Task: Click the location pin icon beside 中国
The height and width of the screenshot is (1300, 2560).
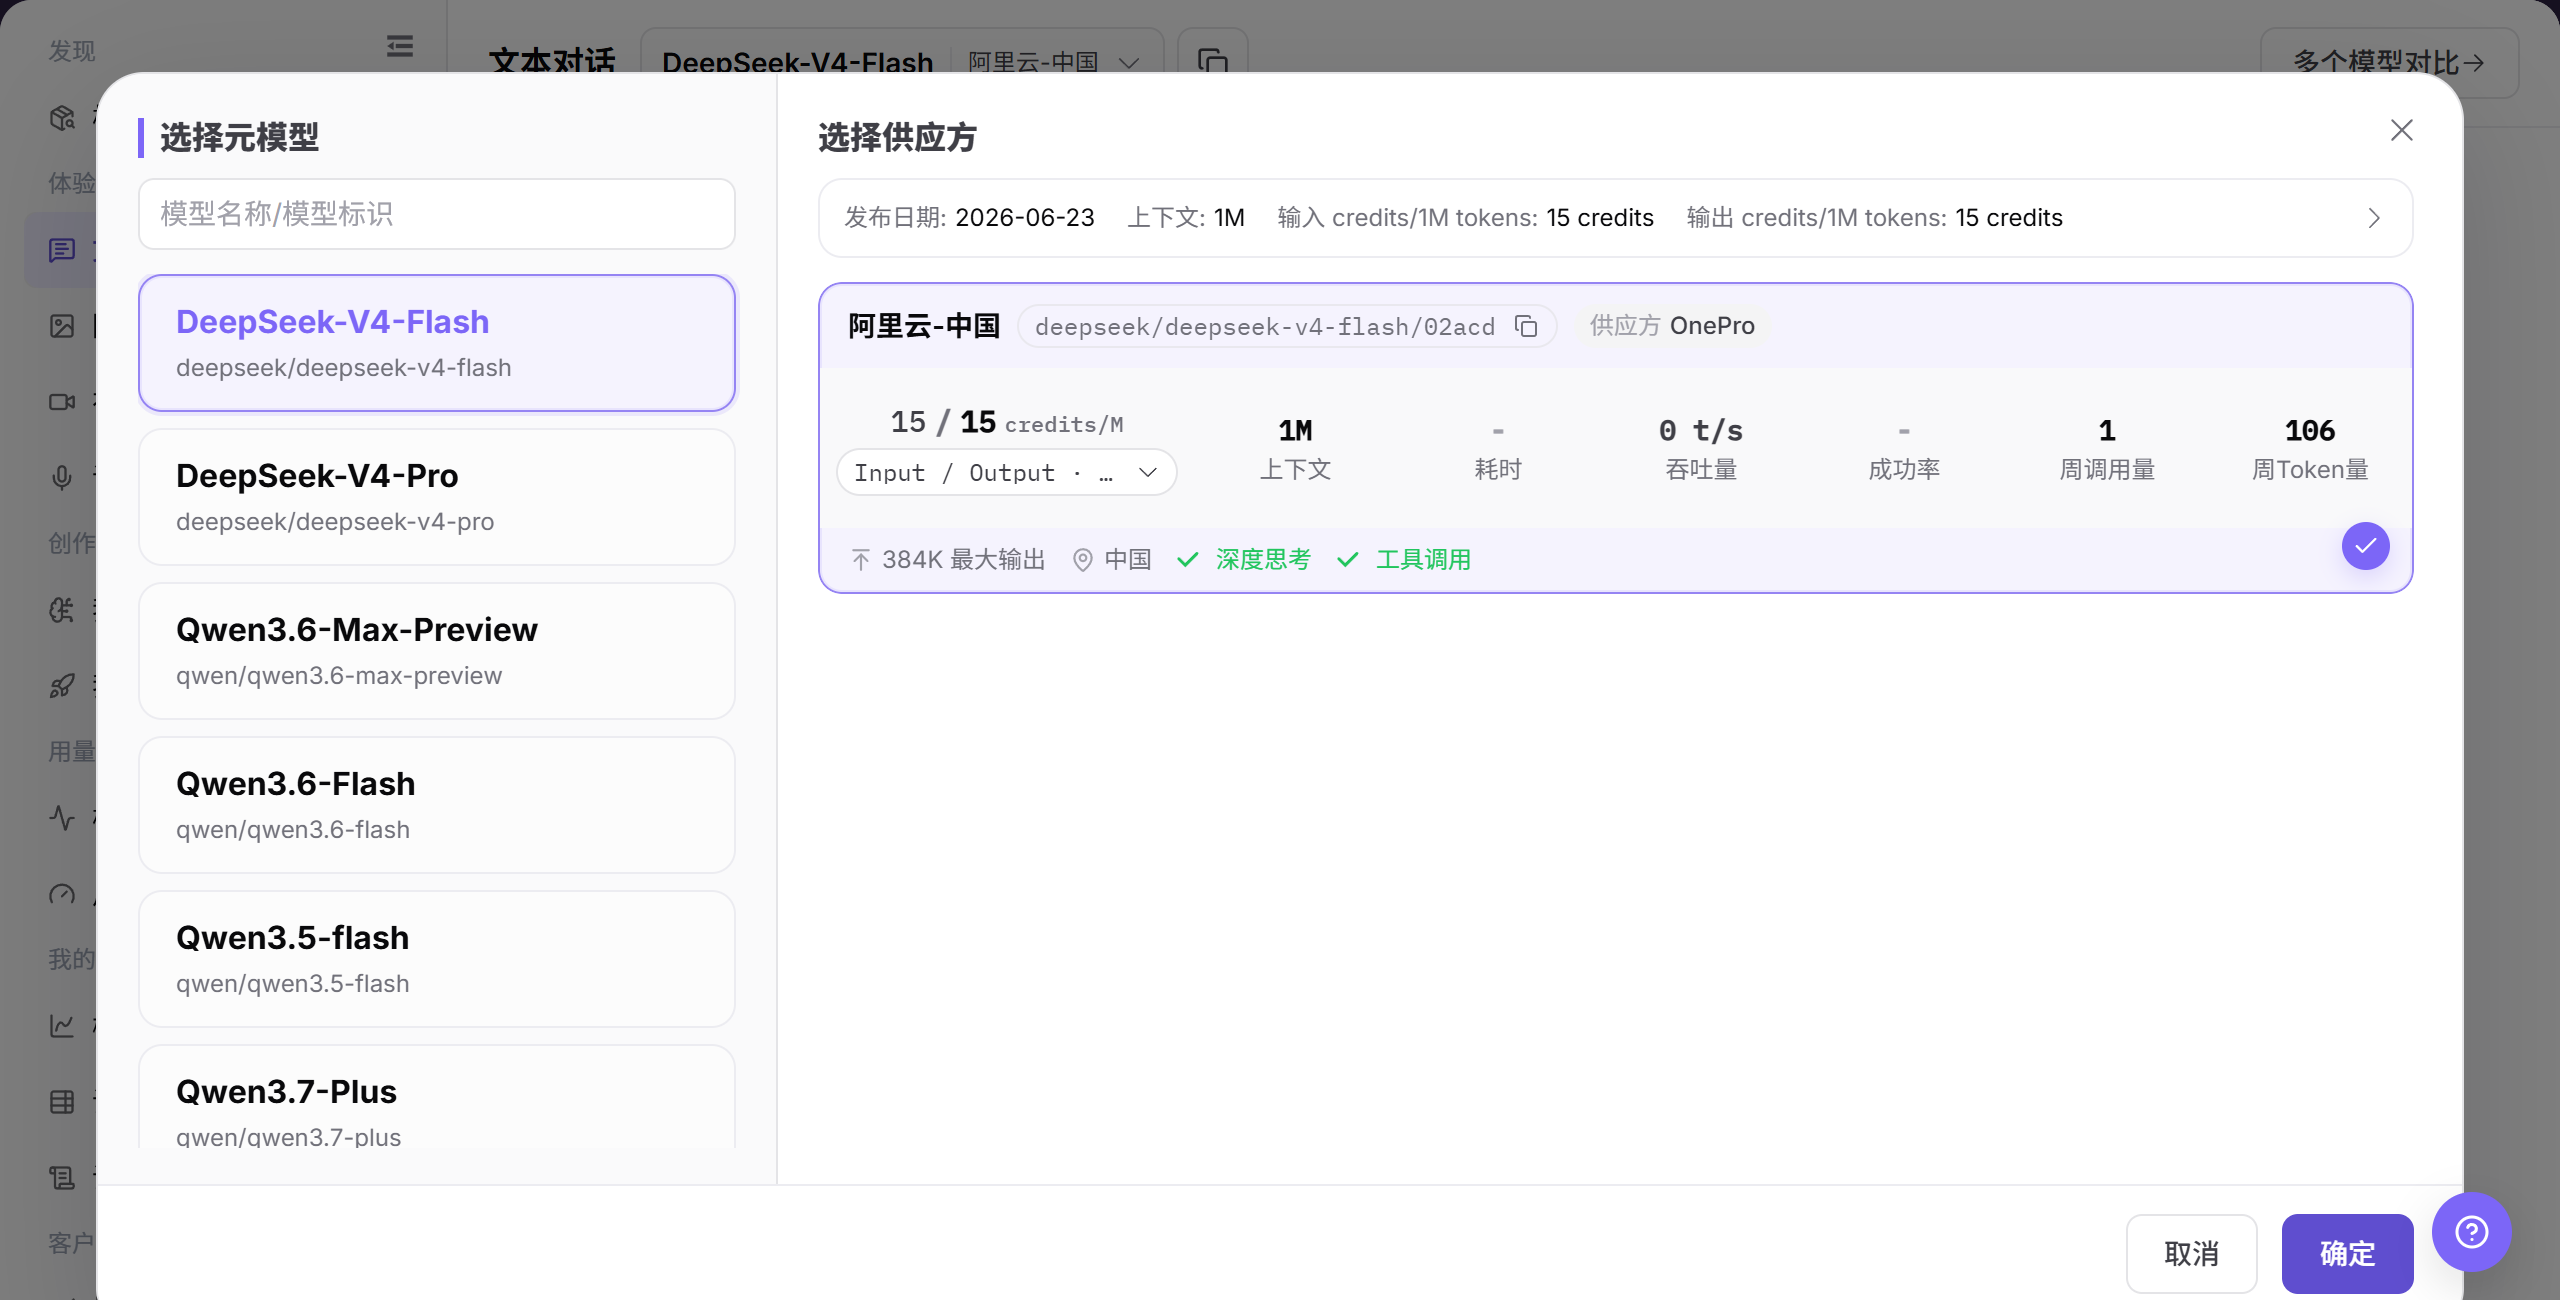Action: [1082, 560]
